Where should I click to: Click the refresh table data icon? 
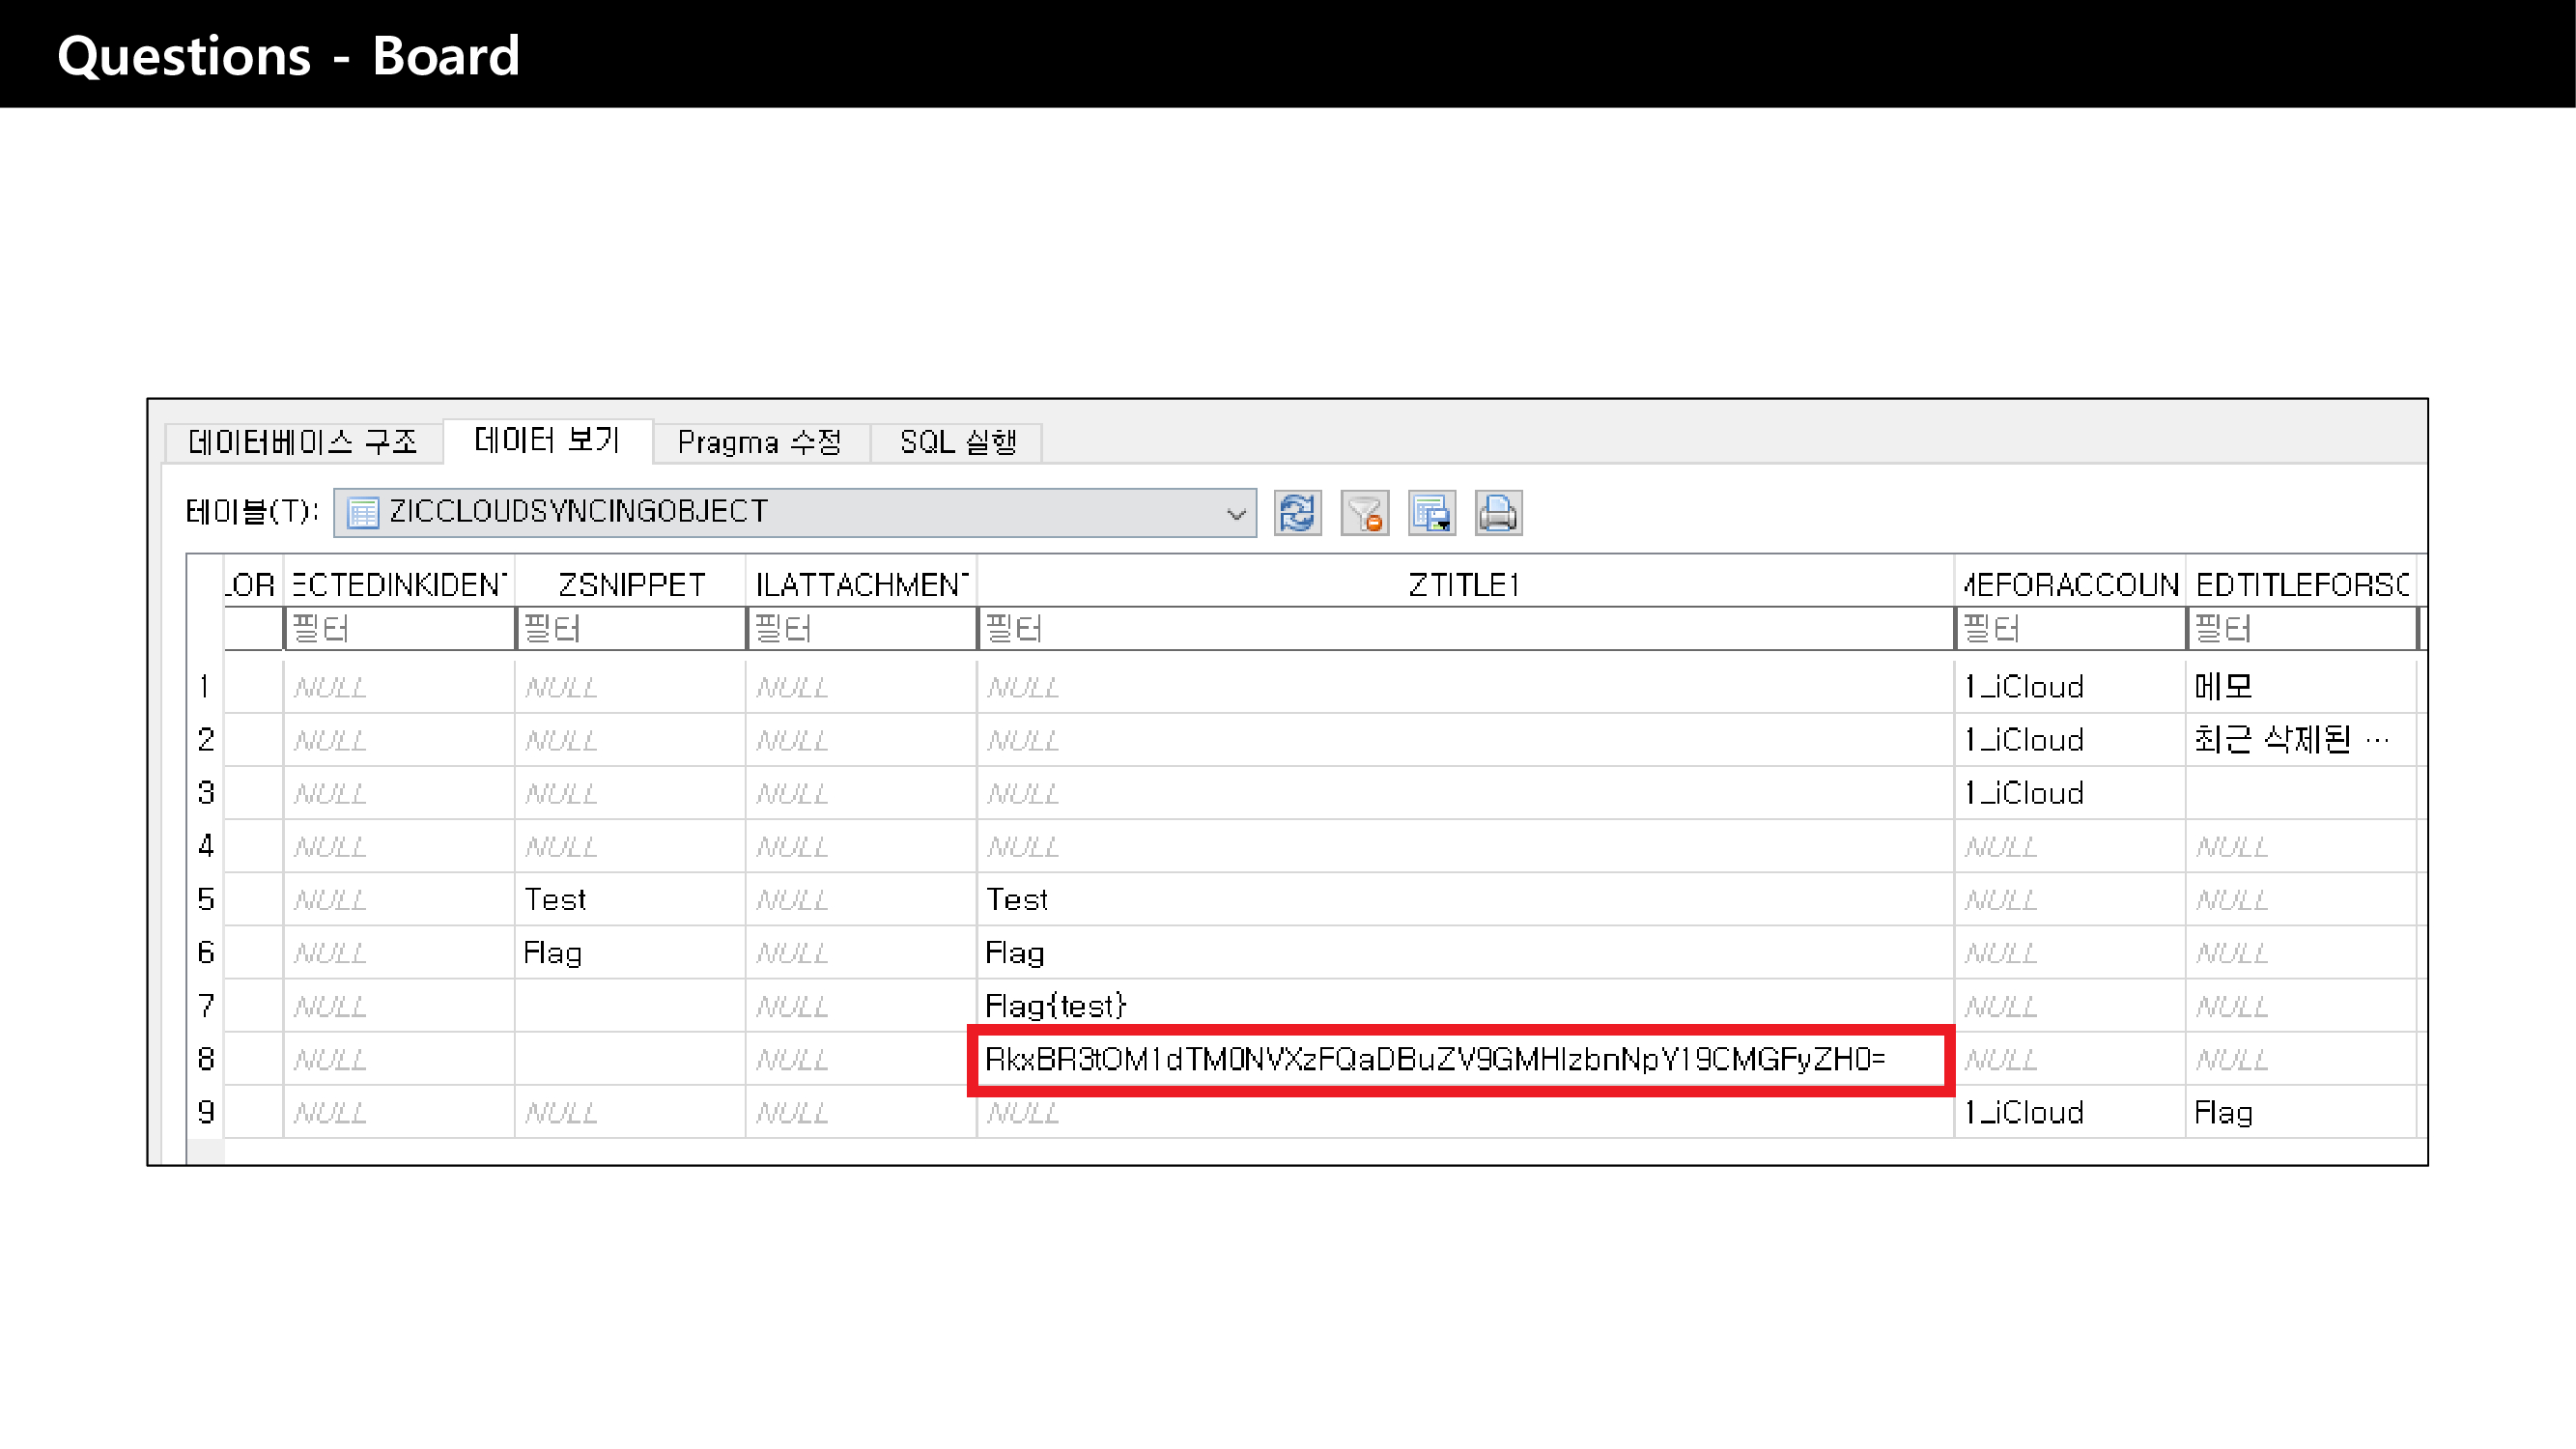click(x=1297, y=513)
